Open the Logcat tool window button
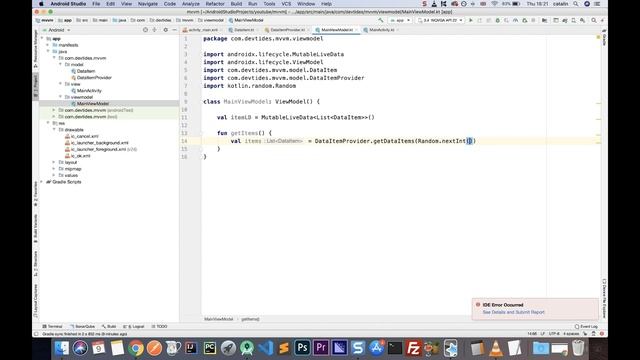Viewport: 640px width, 360px height. 134,327
